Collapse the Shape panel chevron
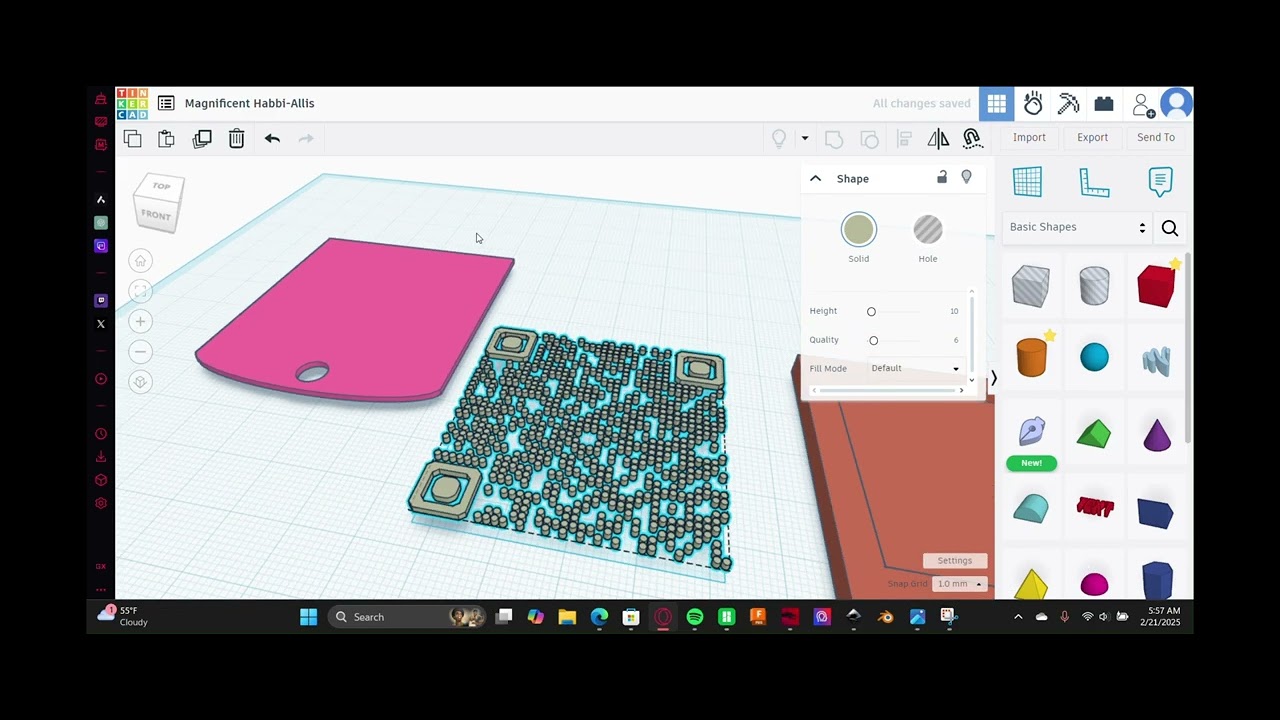 click(815, 178)
